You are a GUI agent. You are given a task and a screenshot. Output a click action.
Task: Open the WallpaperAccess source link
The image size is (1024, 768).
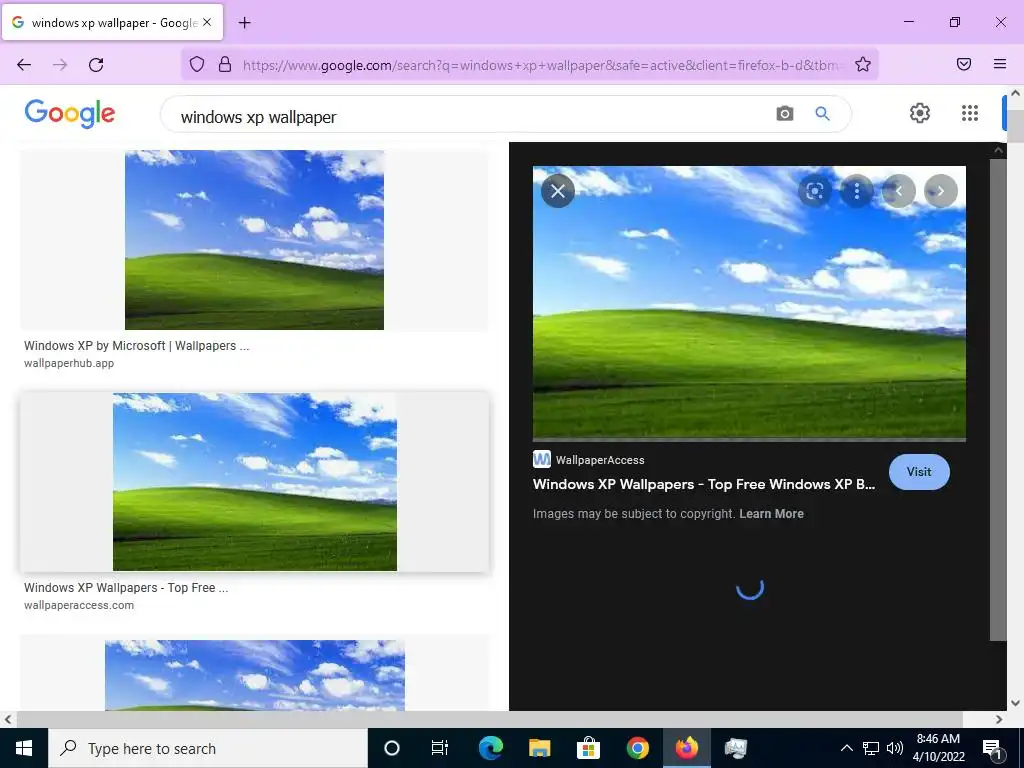tap(589, 460)
